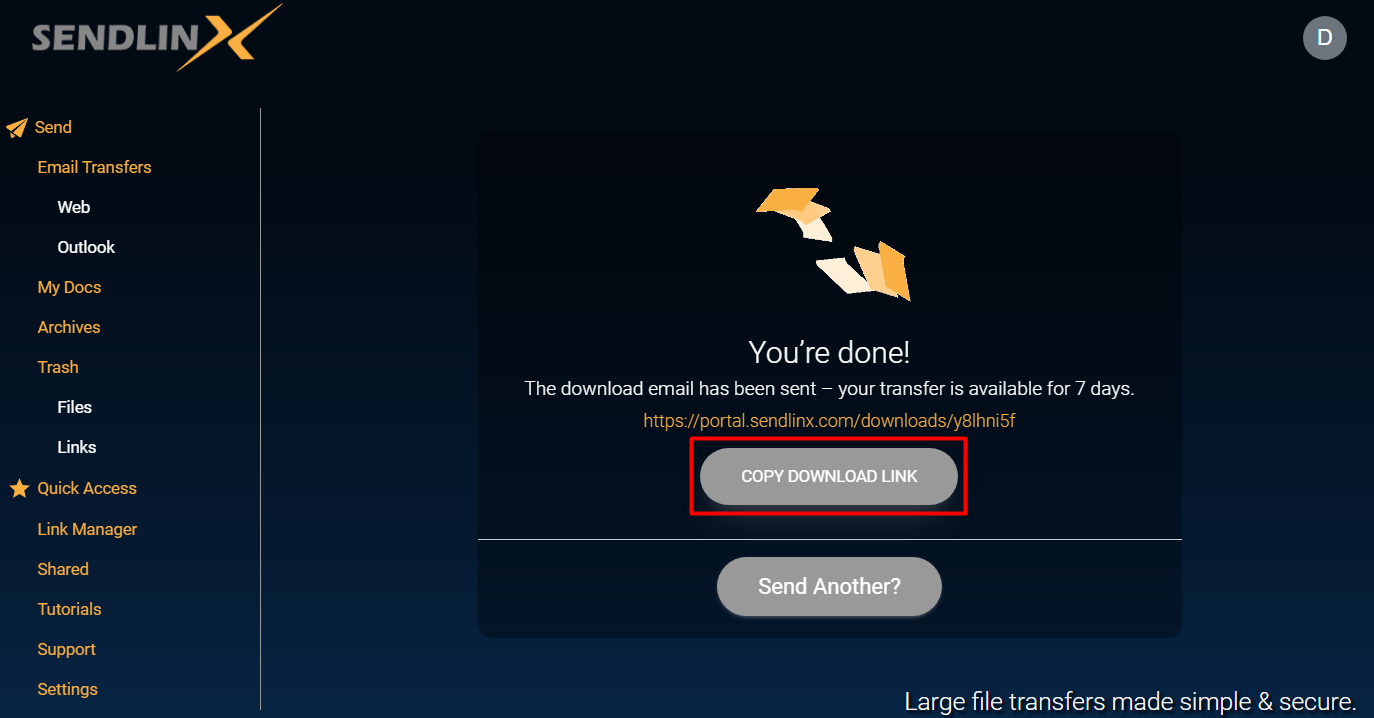Open Link Manager
Viewport: 1374px width, 718px height.
coord(87,529)
